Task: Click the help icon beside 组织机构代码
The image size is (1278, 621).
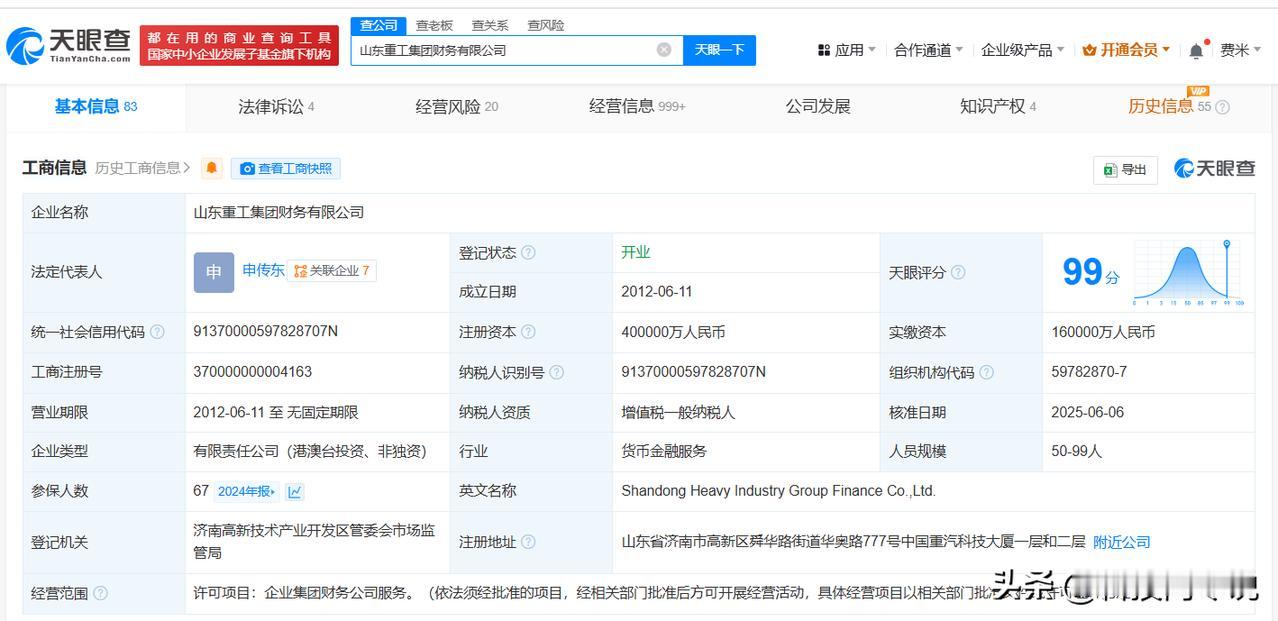Action: point(986,372)
